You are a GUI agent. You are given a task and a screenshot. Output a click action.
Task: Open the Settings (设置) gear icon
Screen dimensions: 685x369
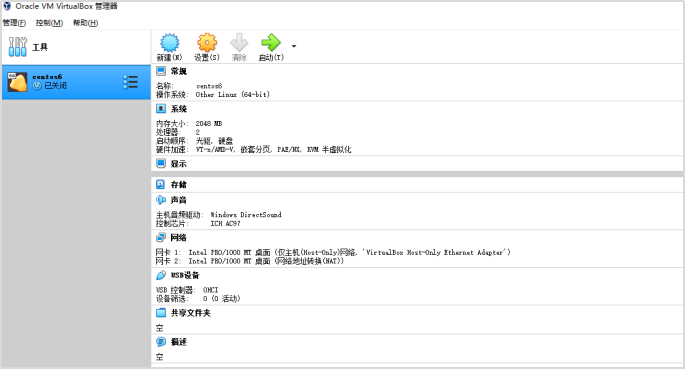coord(207,43)
